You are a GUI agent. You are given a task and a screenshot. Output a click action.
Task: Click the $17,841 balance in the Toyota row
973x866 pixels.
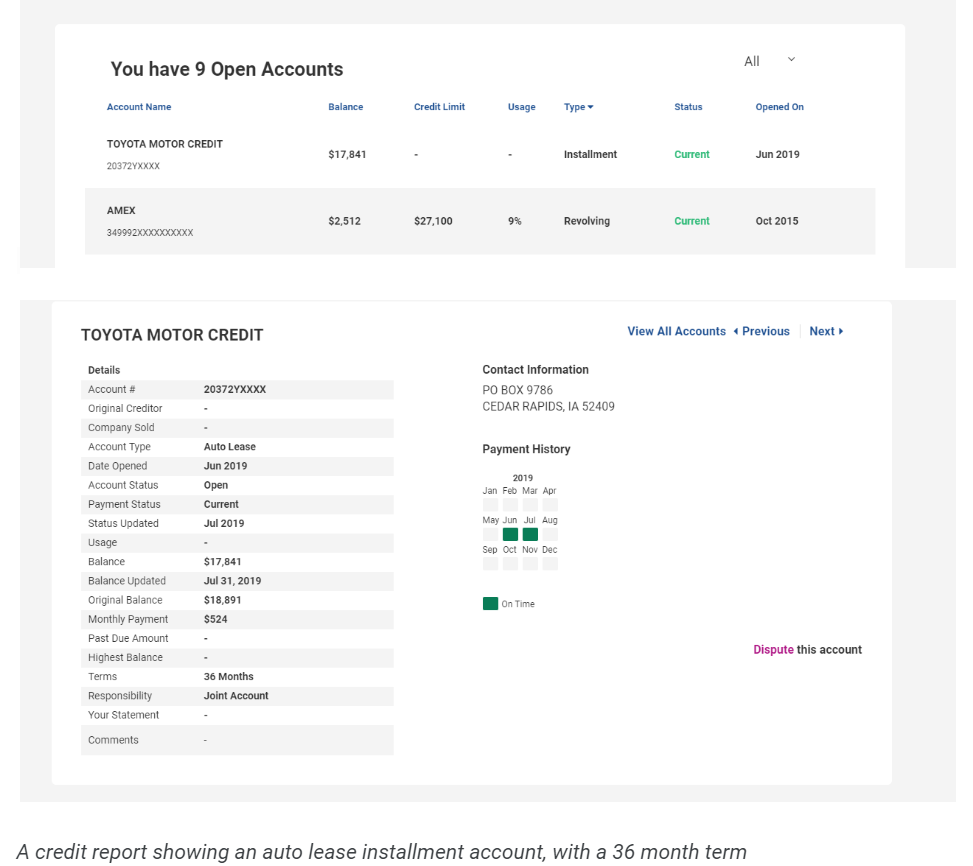click(x=347, y=154)
